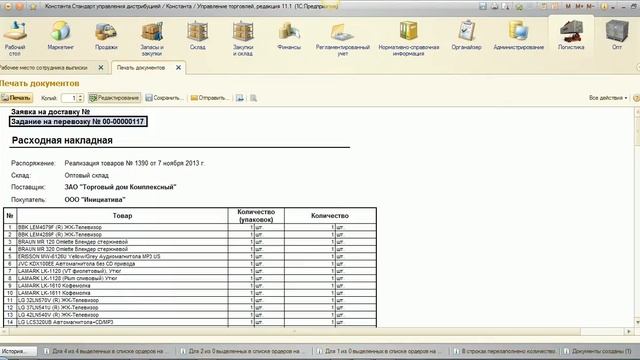The width and height of the screenshot is (640, 360).
Task: Close the Рабочее место сотрудника выписки tab
Action: coord(101,68)
